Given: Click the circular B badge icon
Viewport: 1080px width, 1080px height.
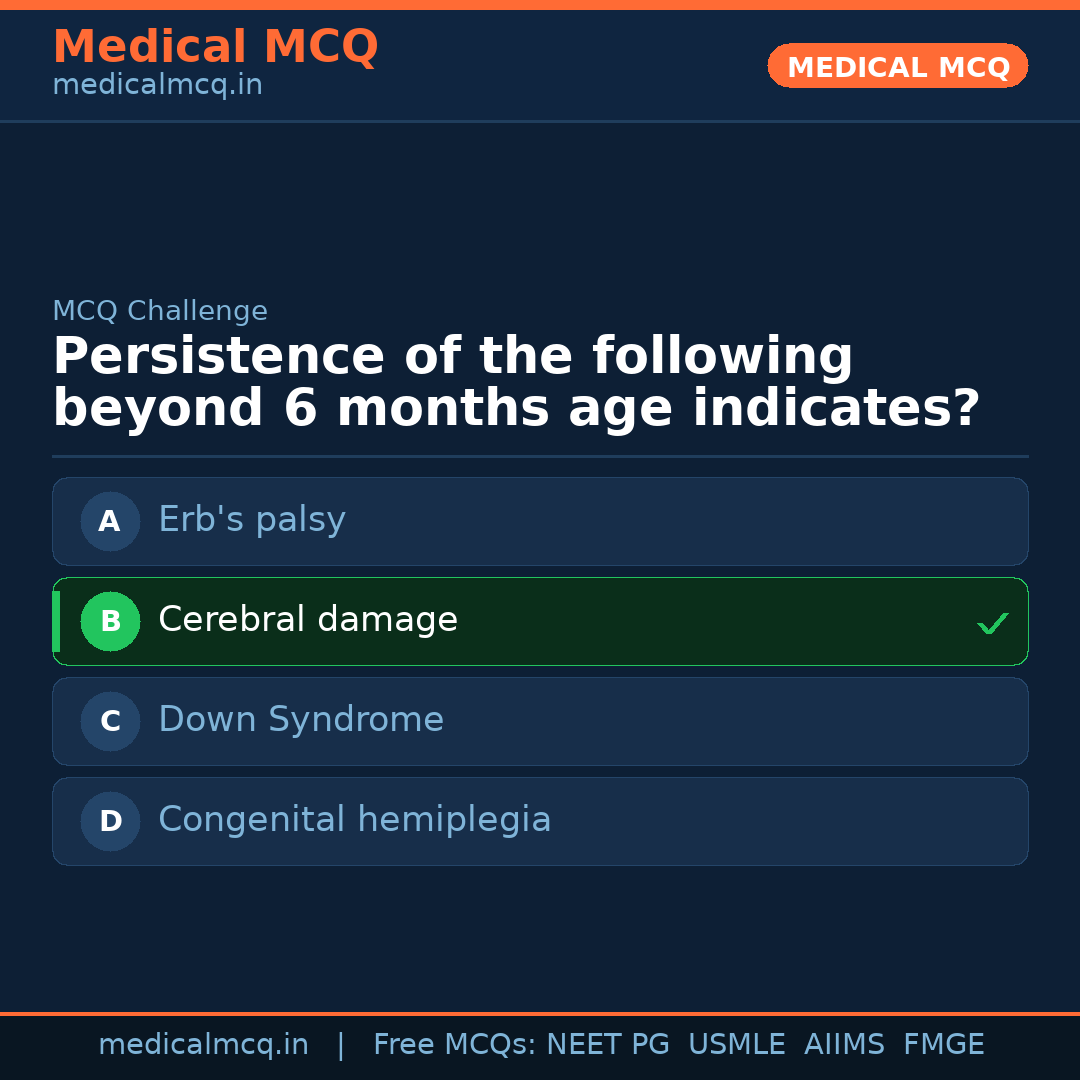Looking at the screenshot, I should (110, 621).
